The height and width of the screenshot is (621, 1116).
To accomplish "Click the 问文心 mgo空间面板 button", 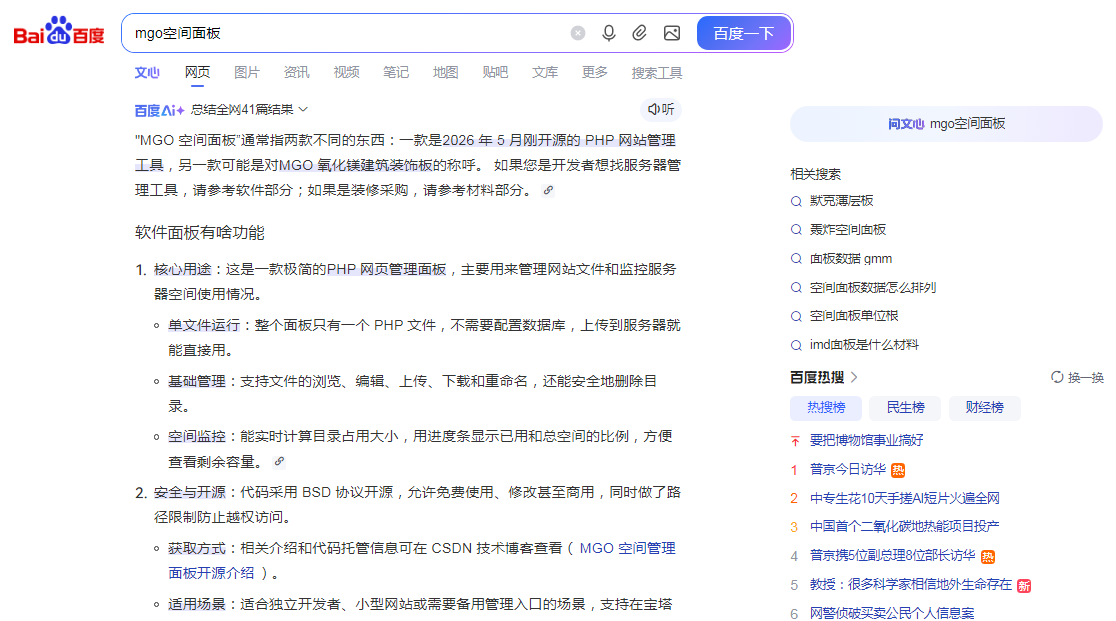I will [x=947, y=124].
